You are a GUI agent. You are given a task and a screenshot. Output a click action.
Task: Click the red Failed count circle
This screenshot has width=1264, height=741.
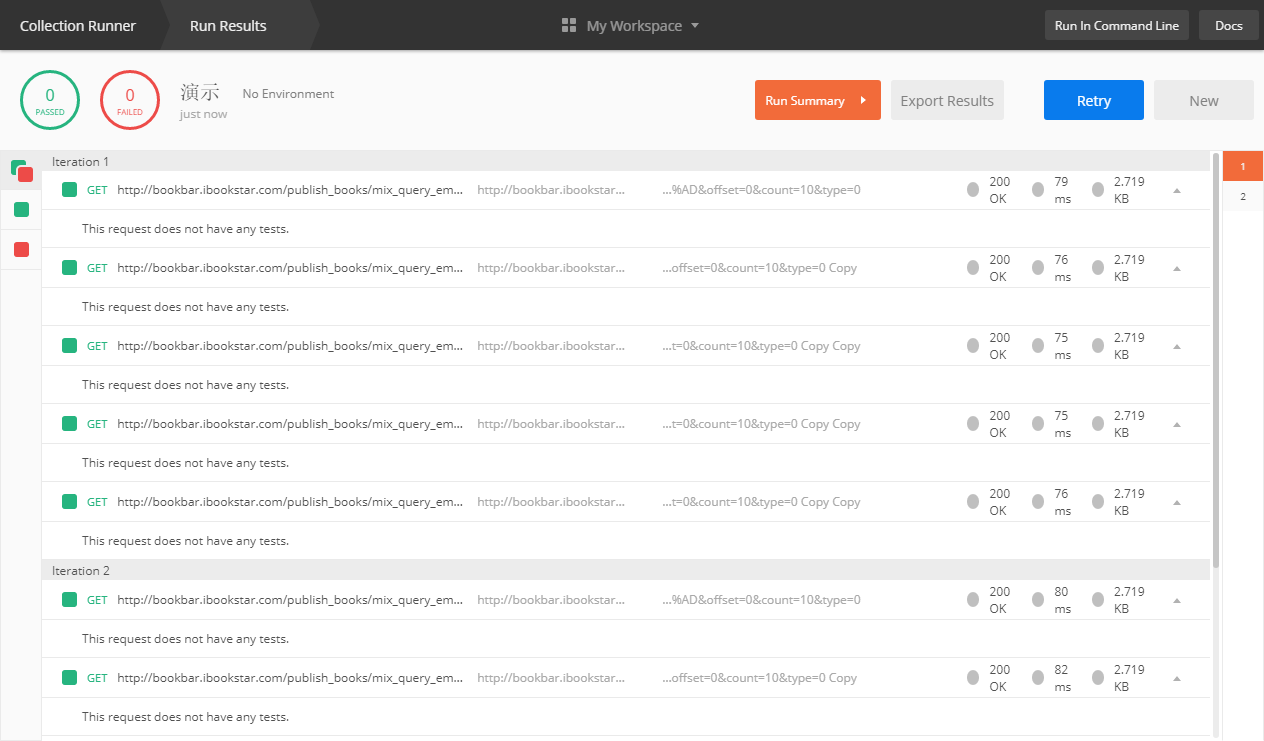[130, 100]
